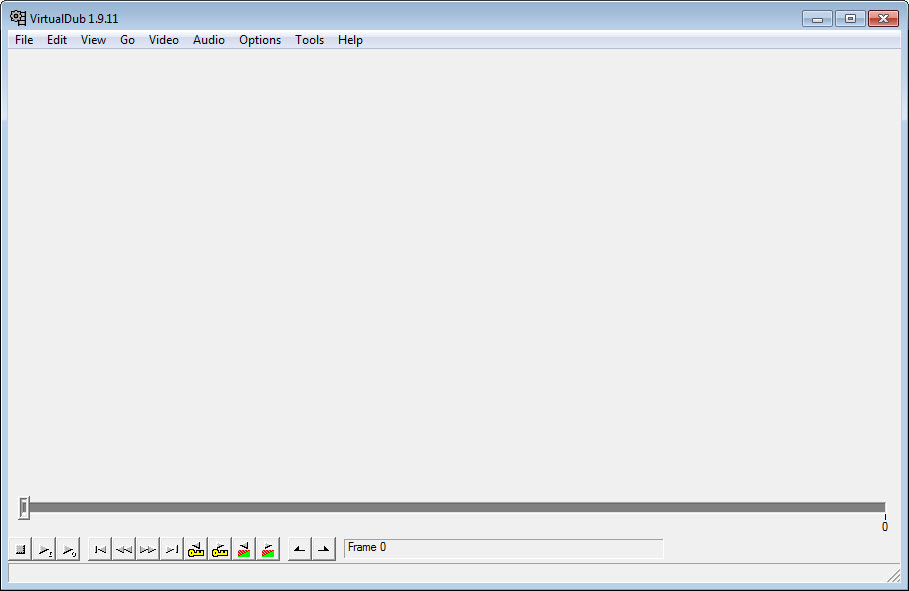909x591 pixels.
Task: Open the Video menu
Action: [163, 40]
